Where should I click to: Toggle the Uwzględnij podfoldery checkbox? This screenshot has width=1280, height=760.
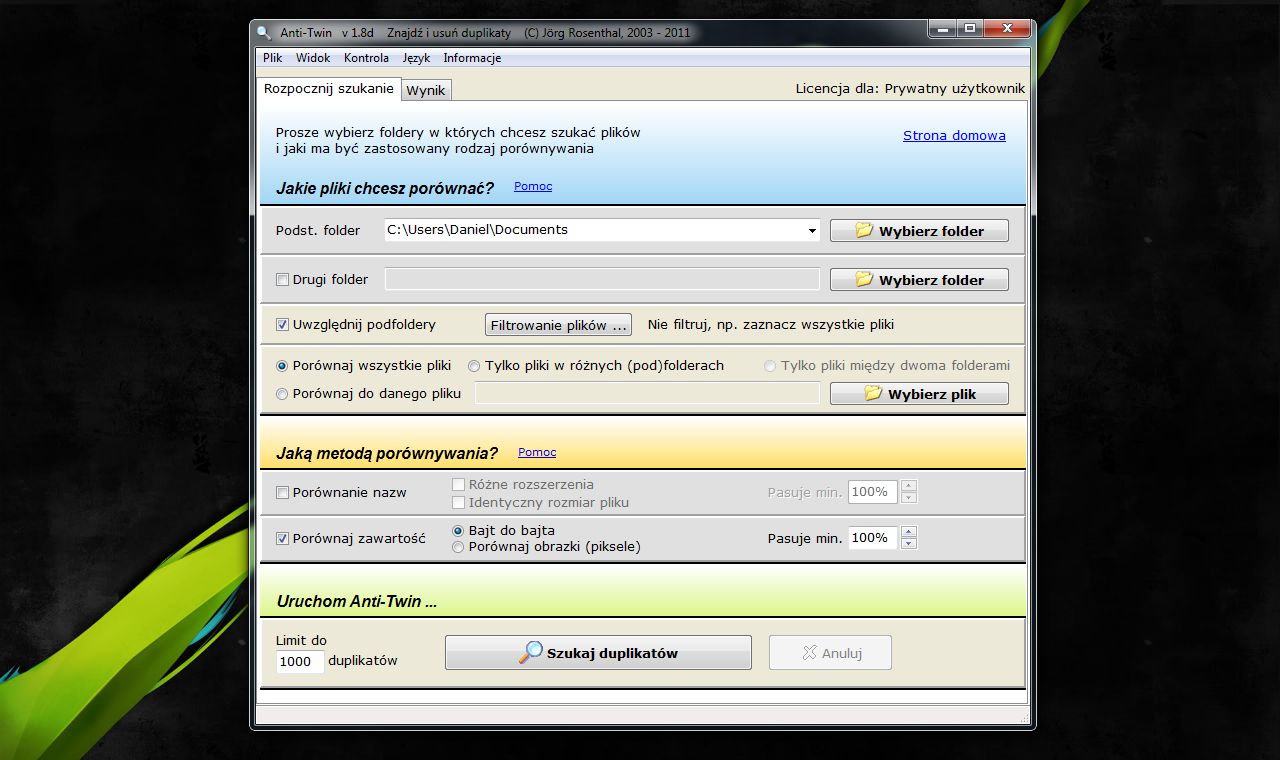pyautogui.click(x=282, y=325)
